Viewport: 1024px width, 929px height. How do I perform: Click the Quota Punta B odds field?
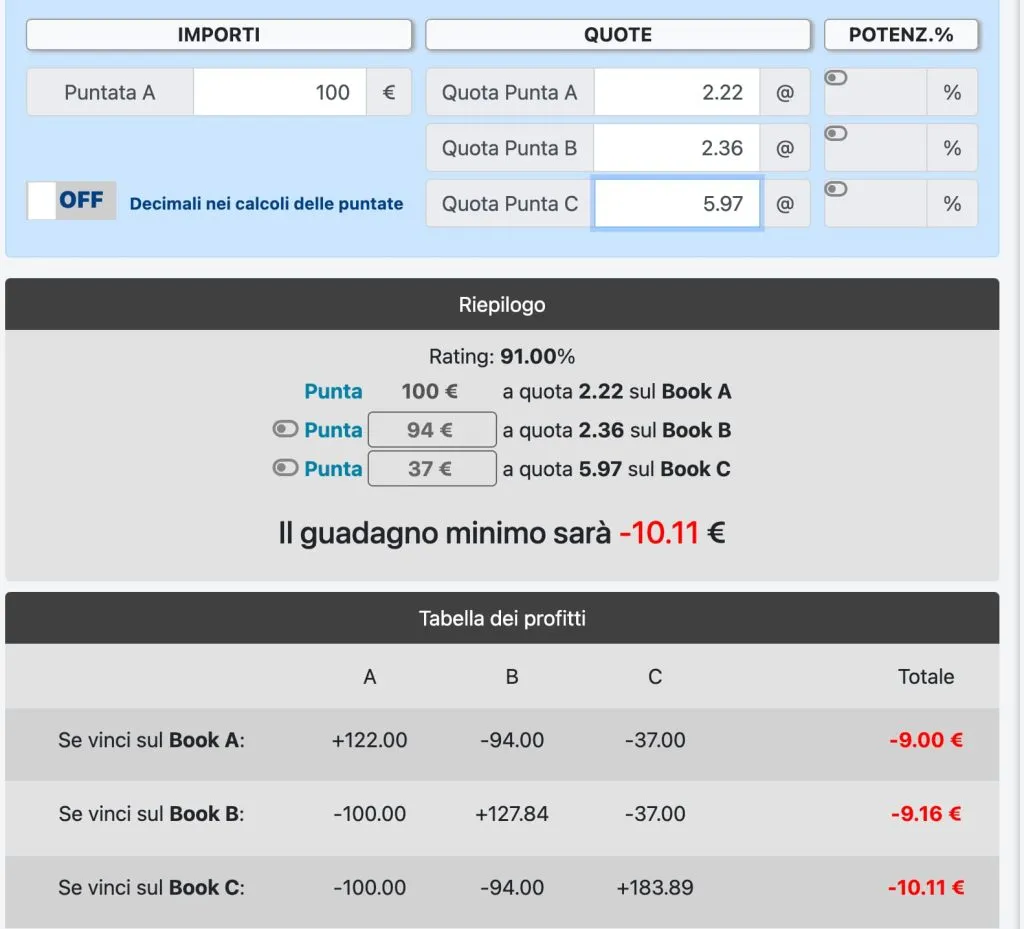pyautogui.click(x=677, y=148)
